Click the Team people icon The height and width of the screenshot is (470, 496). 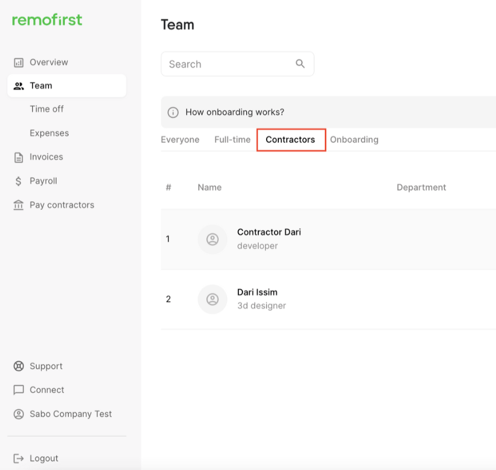coord(18,86)
